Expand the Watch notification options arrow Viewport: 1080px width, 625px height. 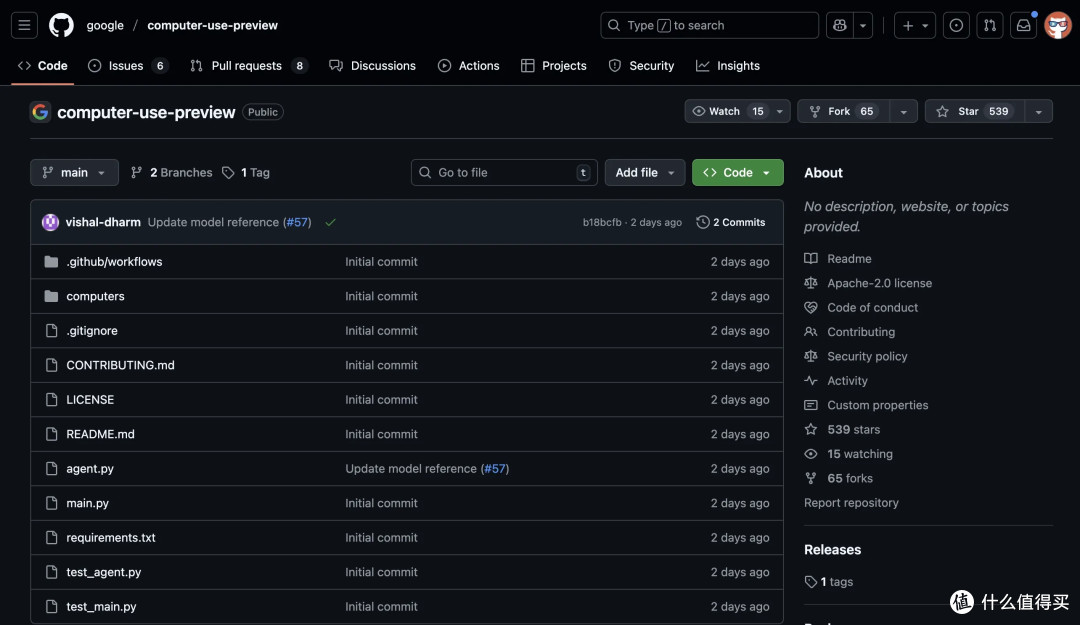click(780, 112)
